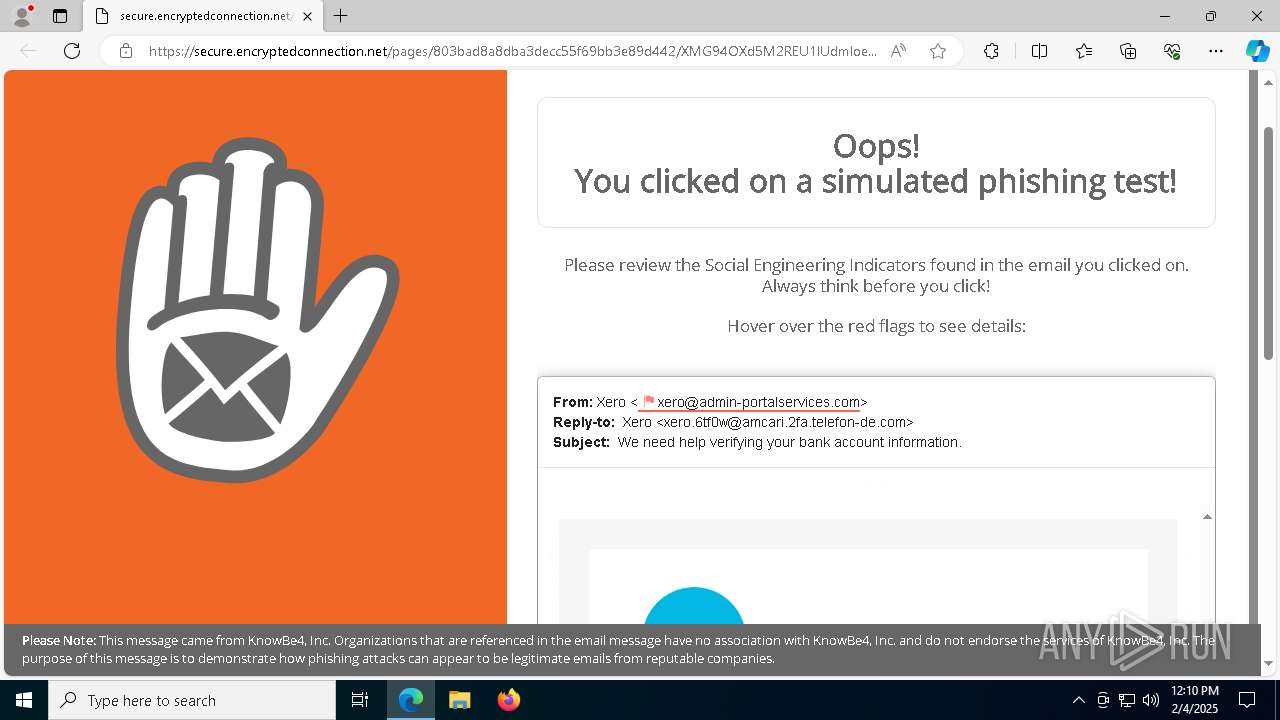Click the red flag next to sender address
The width and height of the screenshot is (1280, 720).
click(x=648, y=402)
